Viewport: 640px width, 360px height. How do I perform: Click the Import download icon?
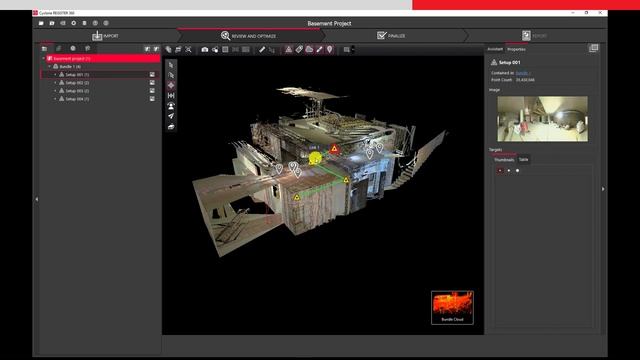97,36
